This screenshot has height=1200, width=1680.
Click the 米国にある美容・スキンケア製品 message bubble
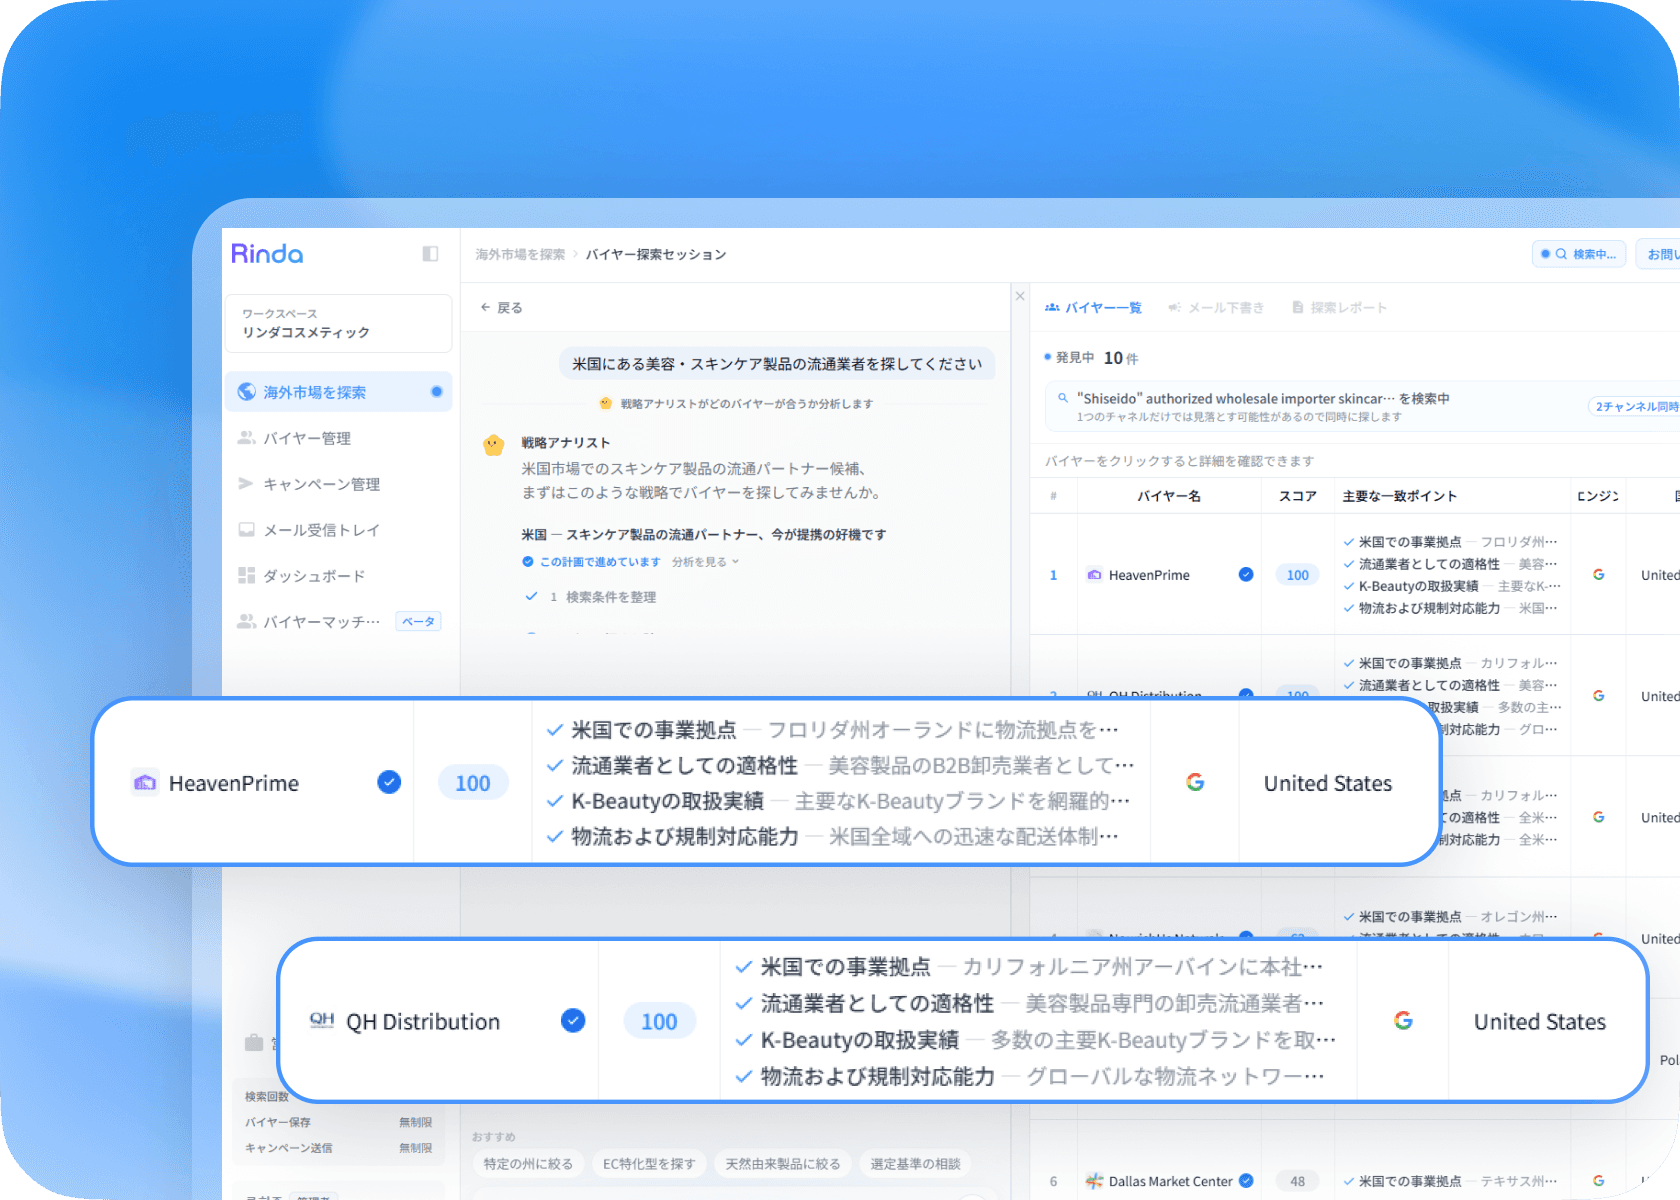point(777,364)
